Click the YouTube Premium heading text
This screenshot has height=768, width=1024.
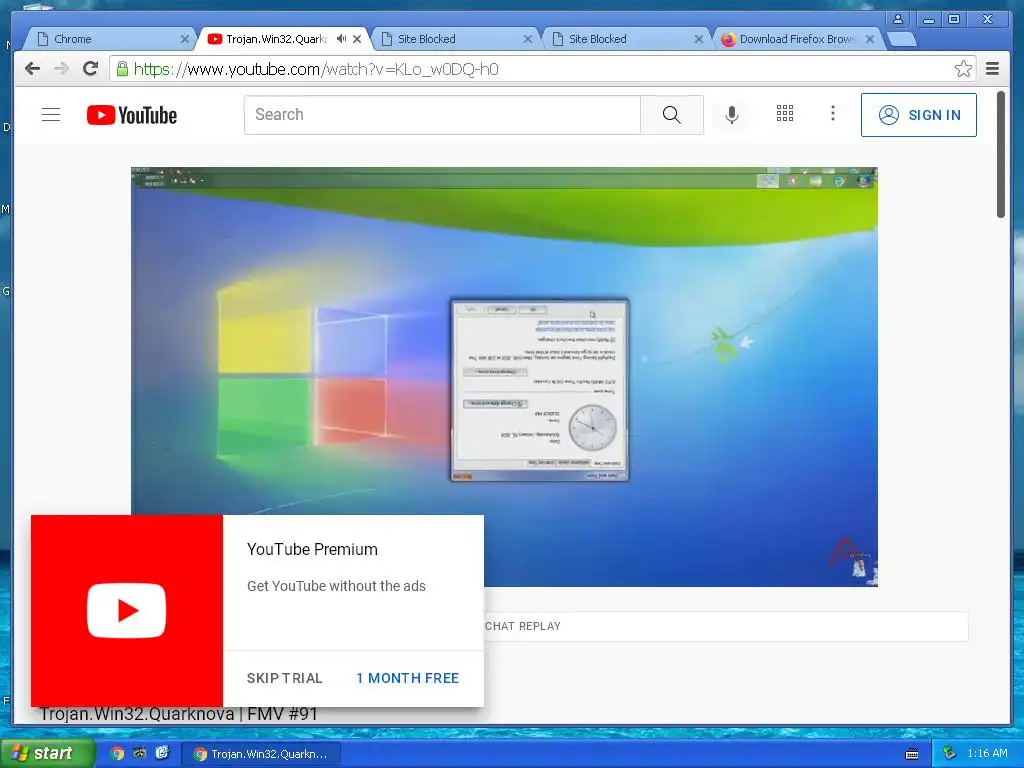coord(312,549)
